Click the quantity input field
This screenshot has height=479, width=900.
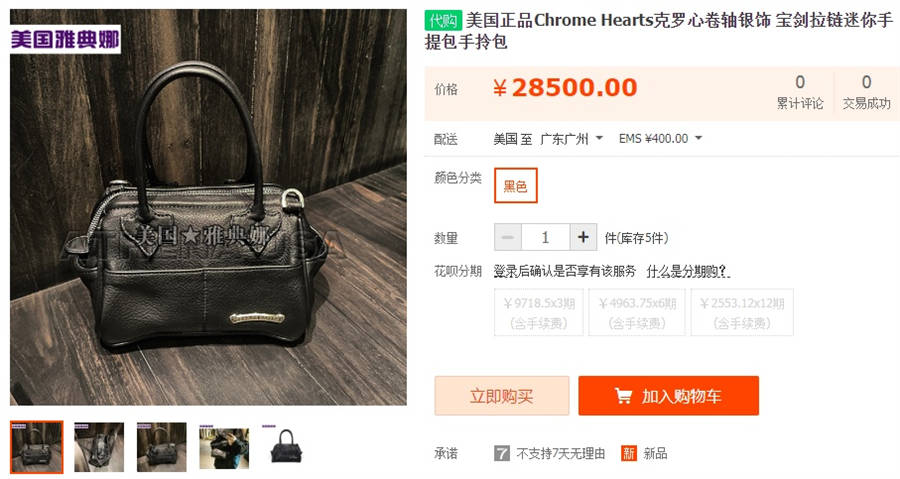[545, 237]
